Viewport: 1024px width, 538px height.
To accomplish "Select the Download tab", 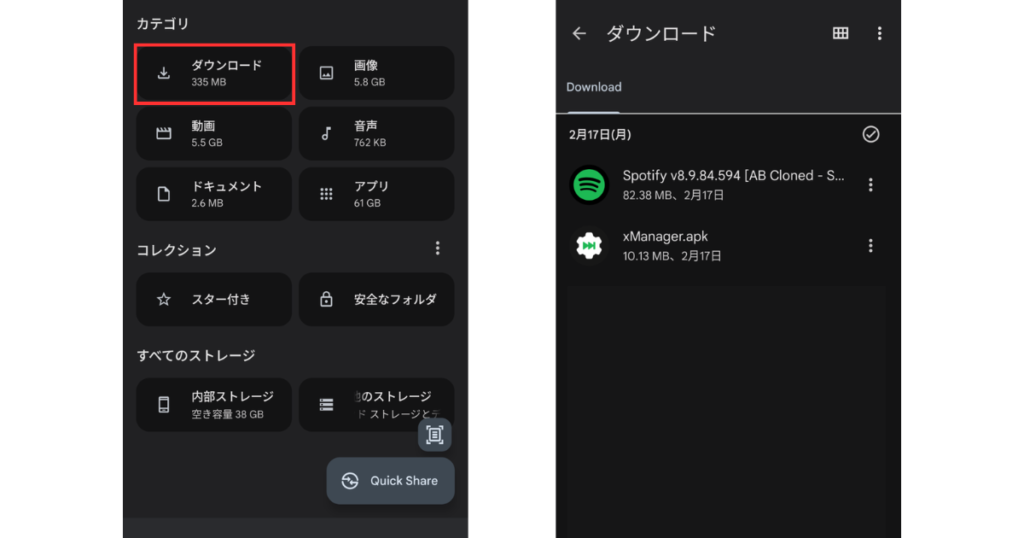I will 594,87.
